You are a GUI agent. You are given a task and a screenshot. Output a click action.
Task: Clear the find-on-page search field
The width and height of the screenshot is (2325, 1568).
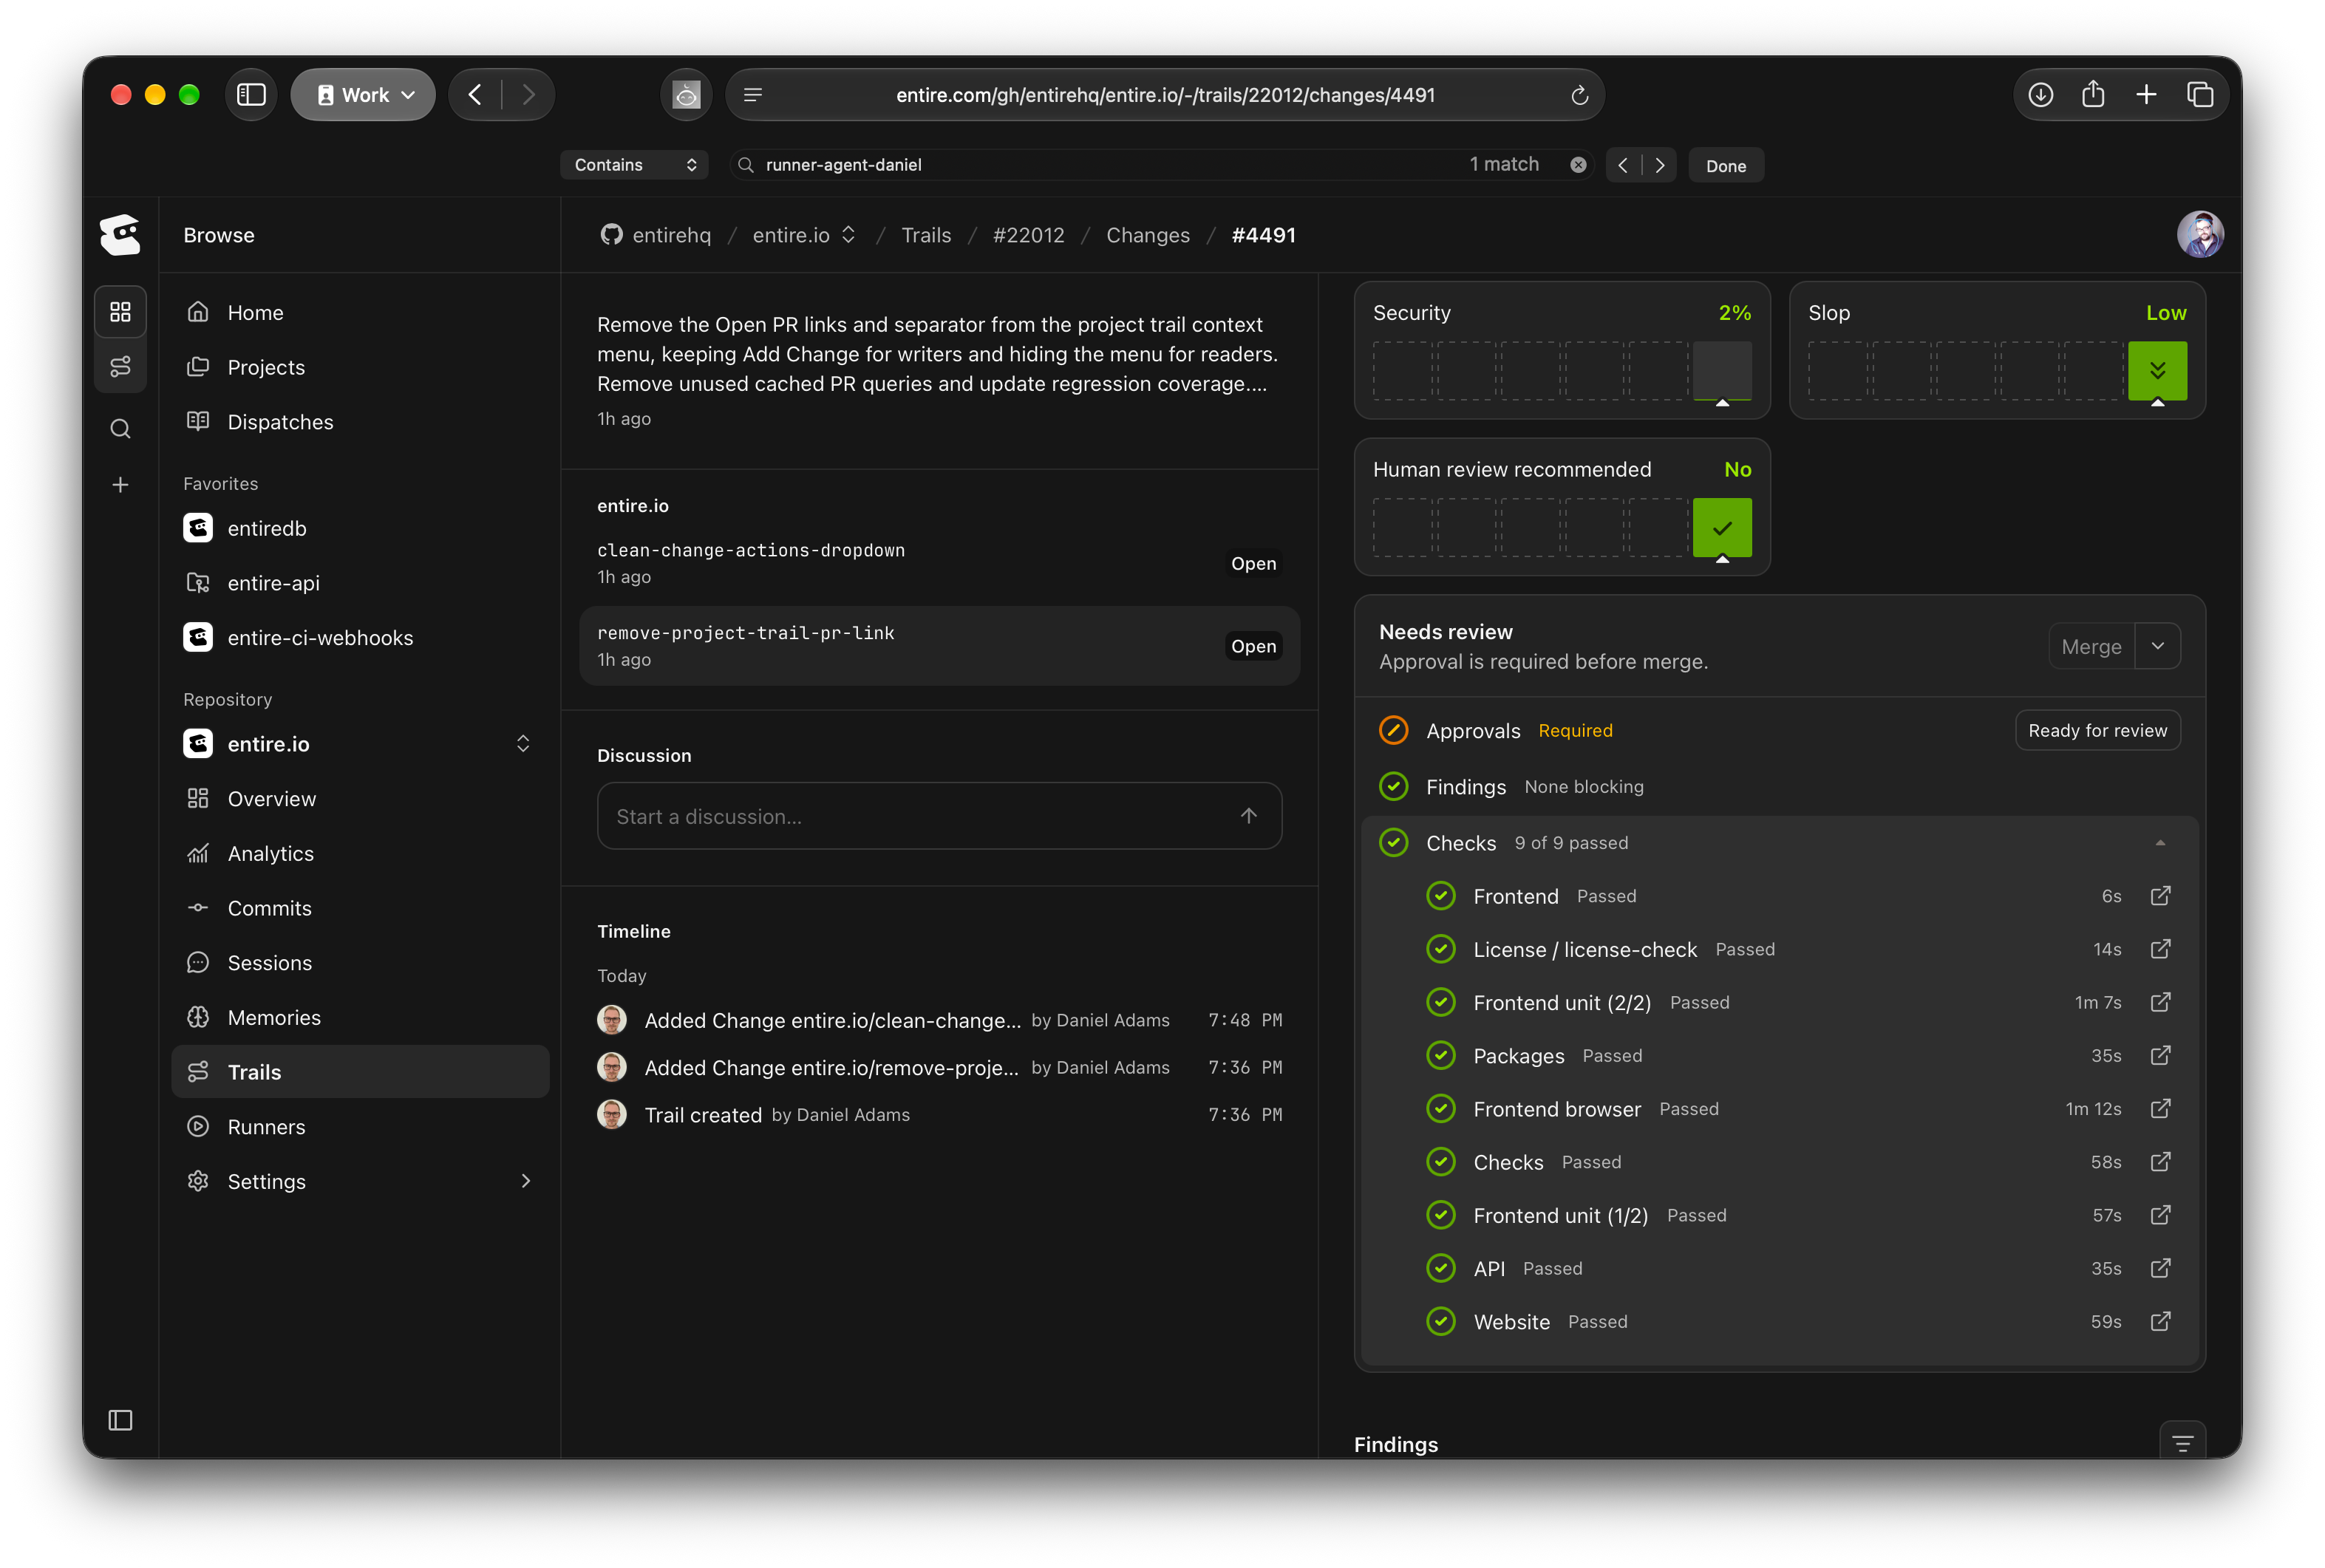(x=1578, y=165)
